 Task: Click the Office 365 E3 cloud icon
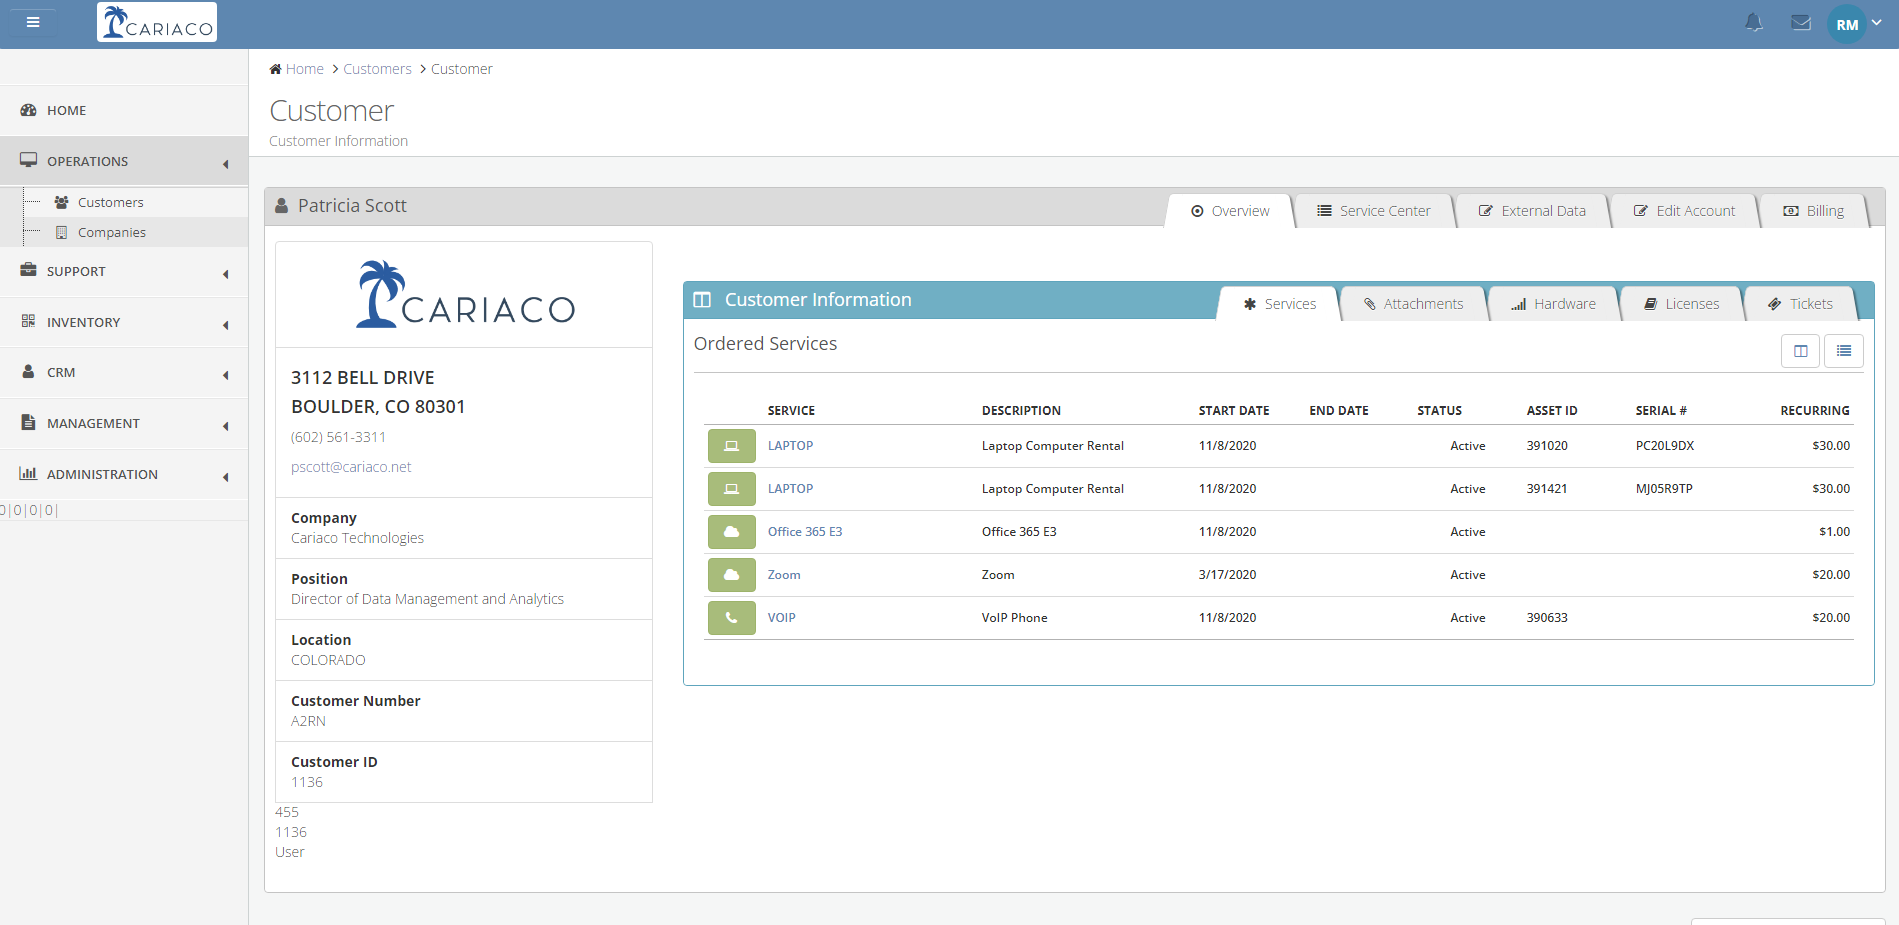click(x=731, y=532)
